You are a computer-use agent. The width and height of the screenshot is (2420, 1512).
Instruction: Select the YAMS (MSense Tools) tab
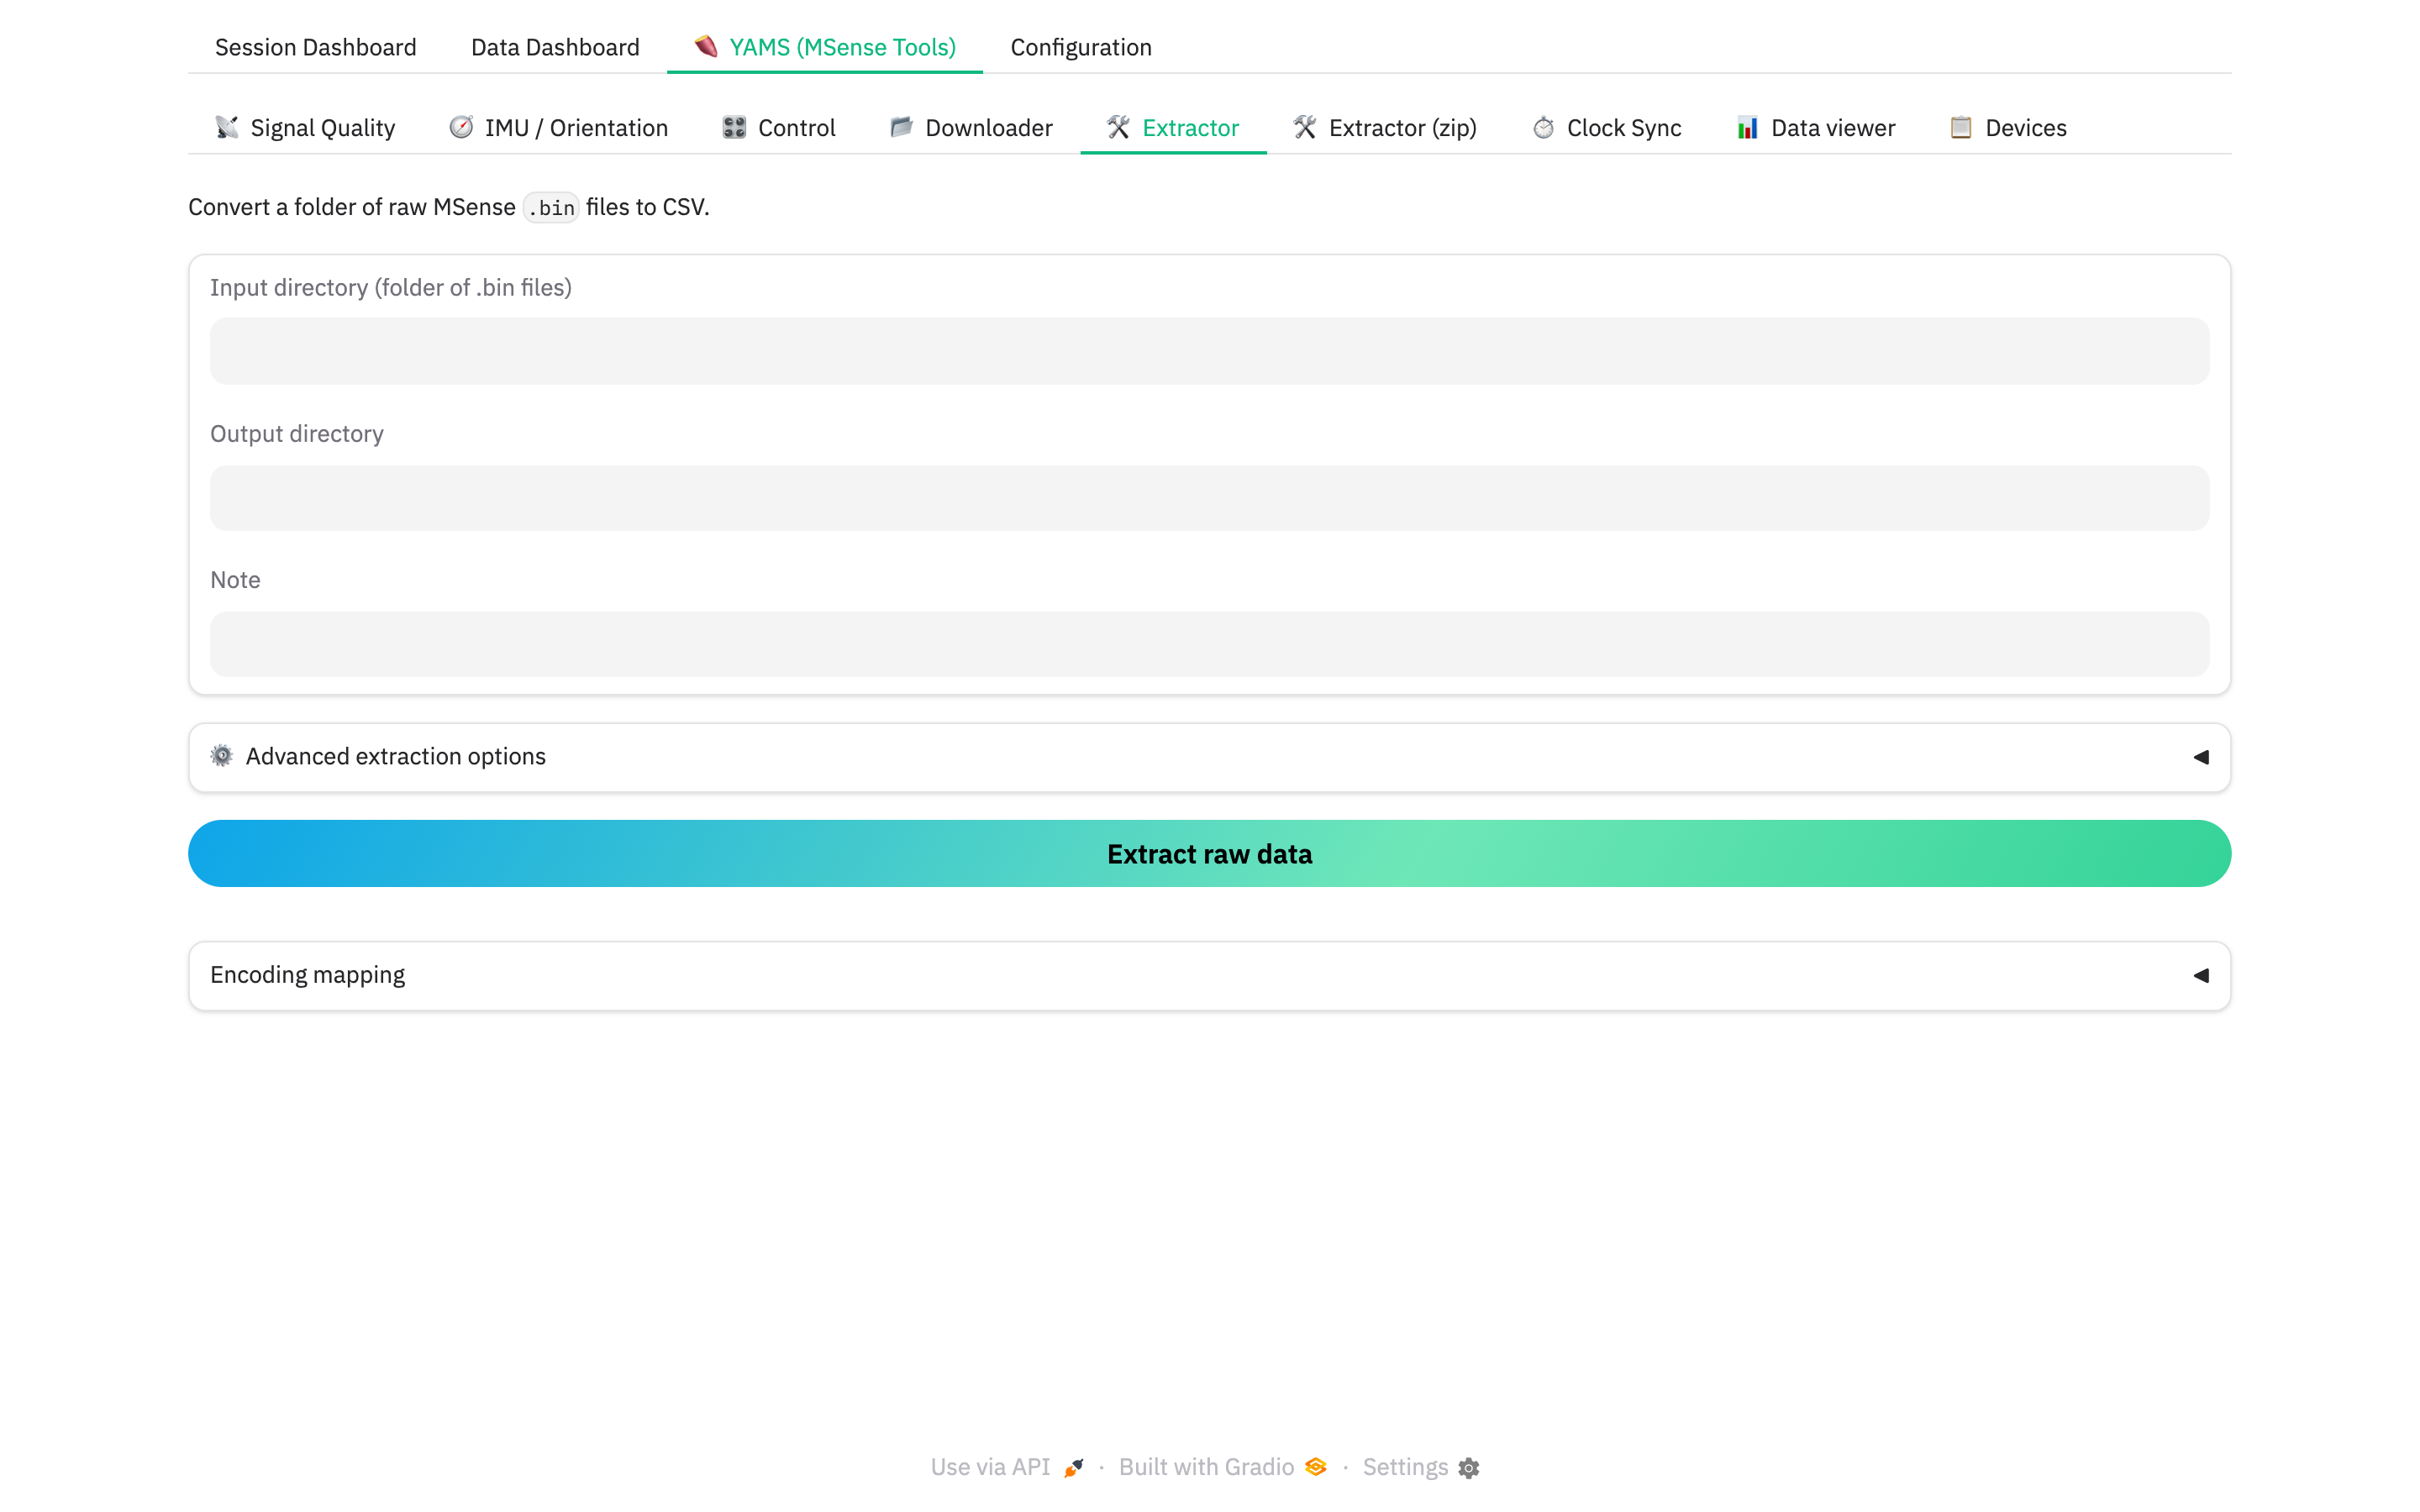tap(825, 47)
